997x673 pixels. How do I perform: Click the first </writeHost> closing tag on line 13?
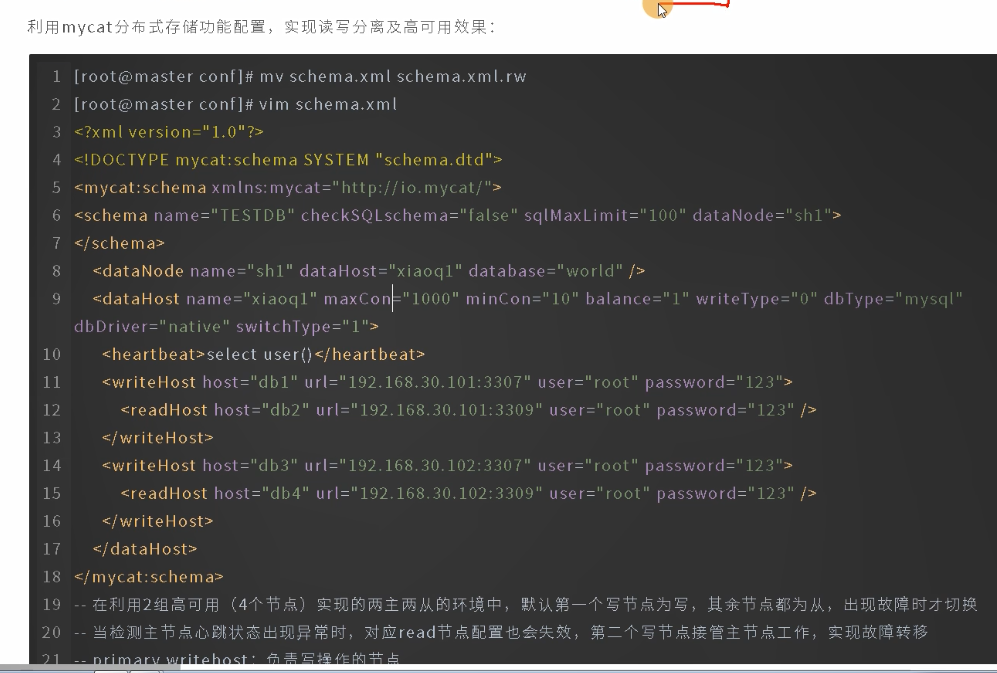coord(158,438)
